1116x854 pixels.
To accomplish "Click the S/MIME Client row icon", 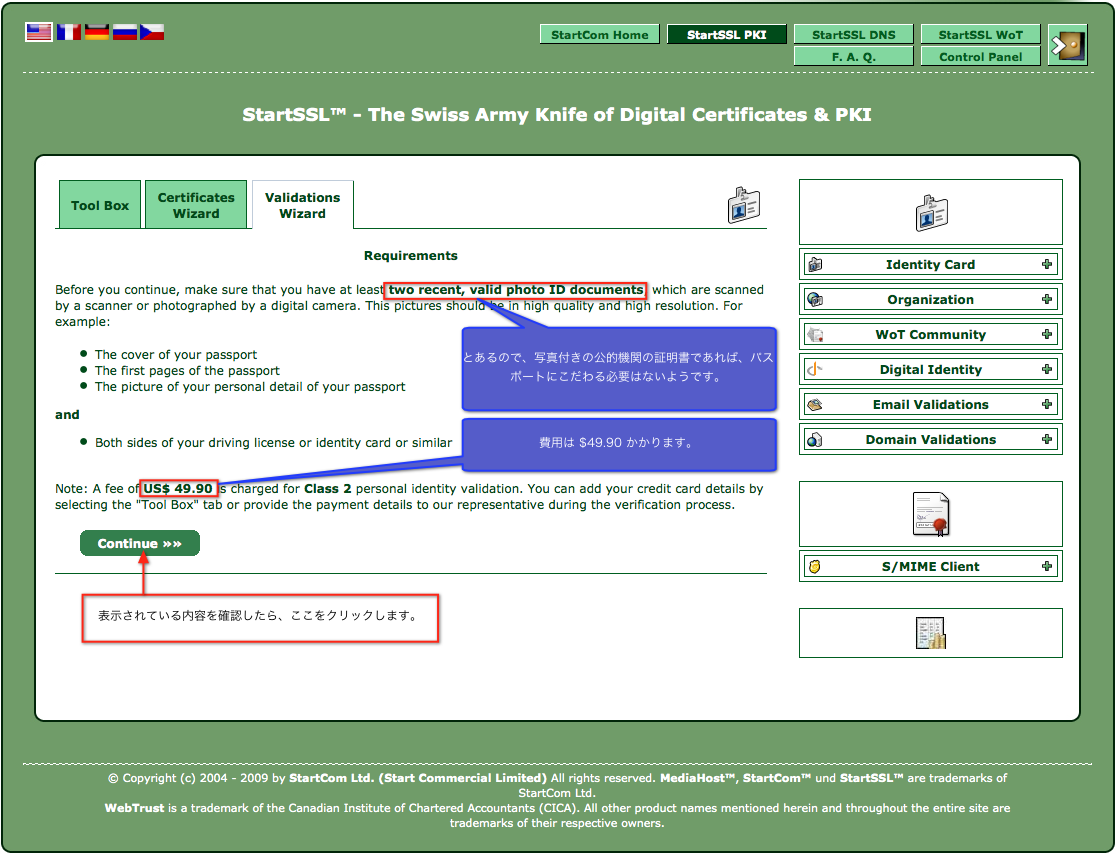I will click(815, 566).
